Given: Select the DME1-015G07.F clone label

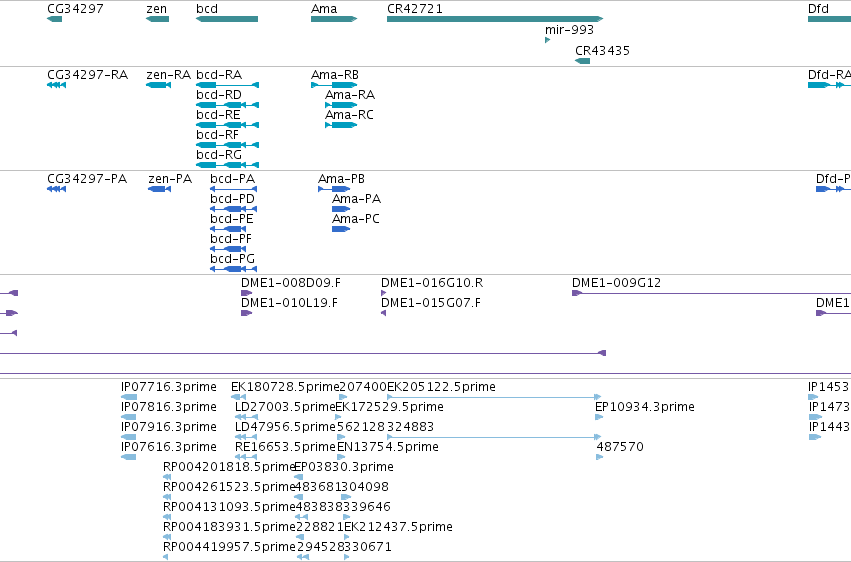Looking at the screenshot, I should pos(431,303).
